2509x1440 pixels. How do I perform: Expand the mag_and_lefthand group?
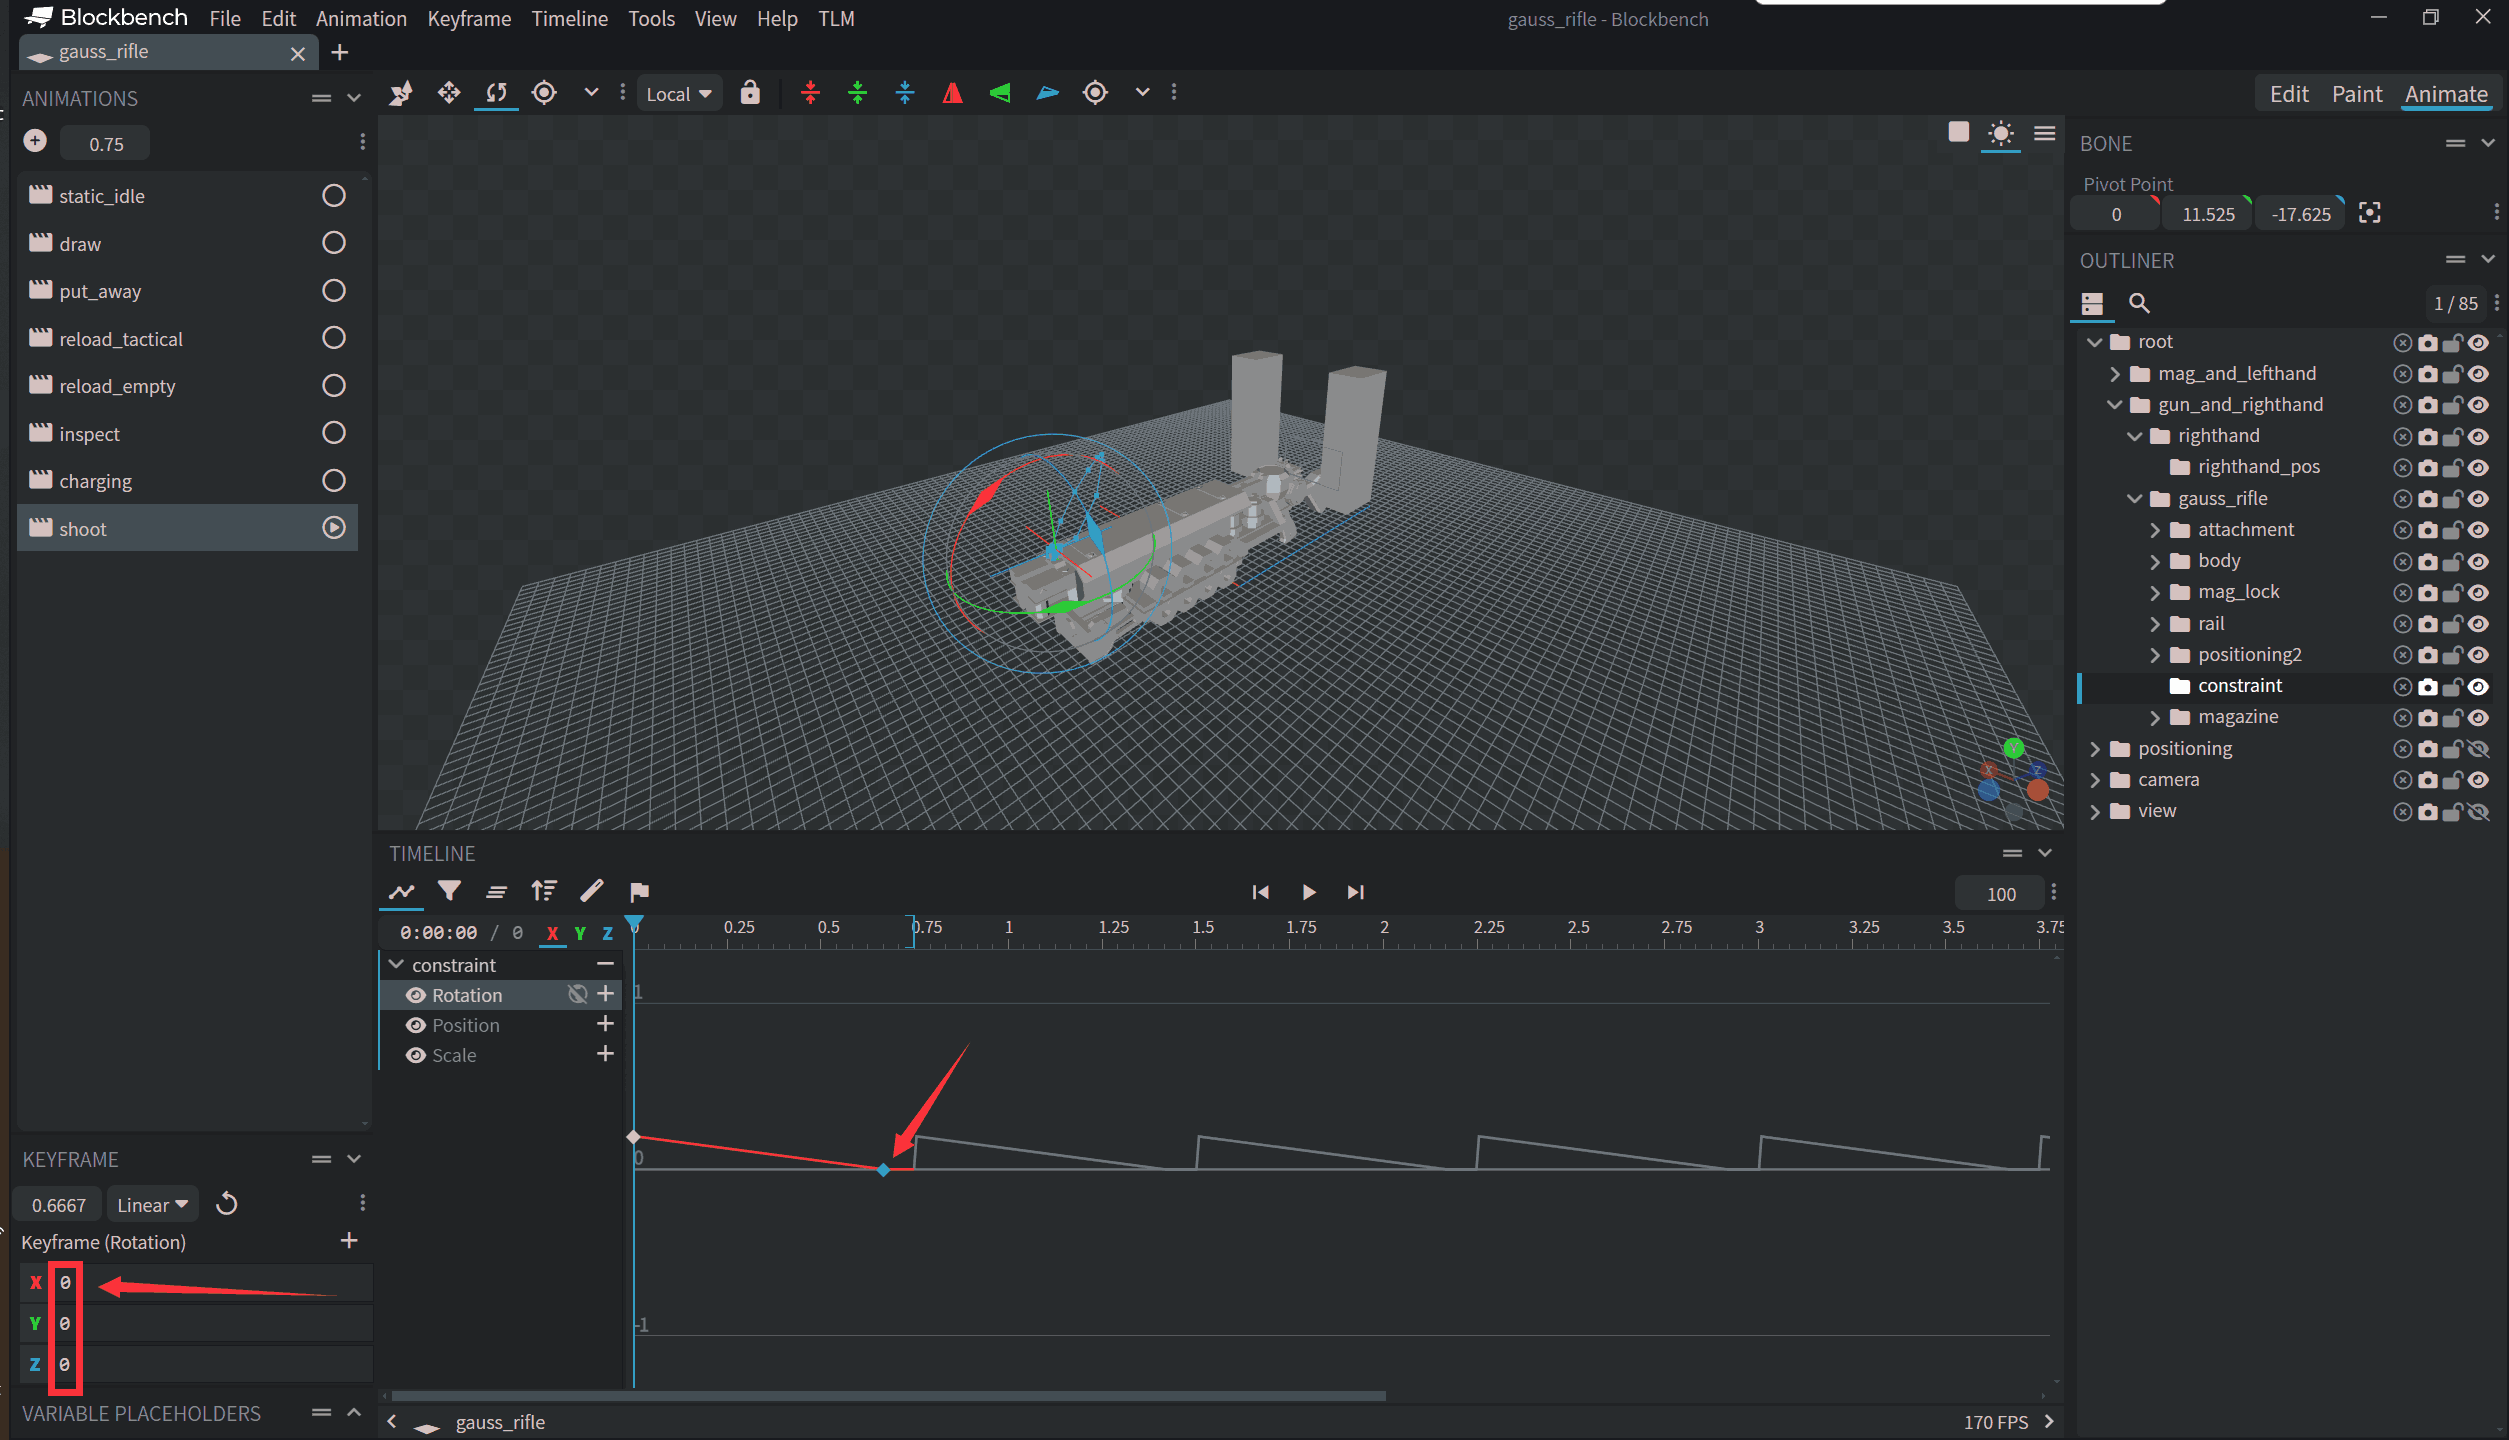click(x=2115, y=373)
